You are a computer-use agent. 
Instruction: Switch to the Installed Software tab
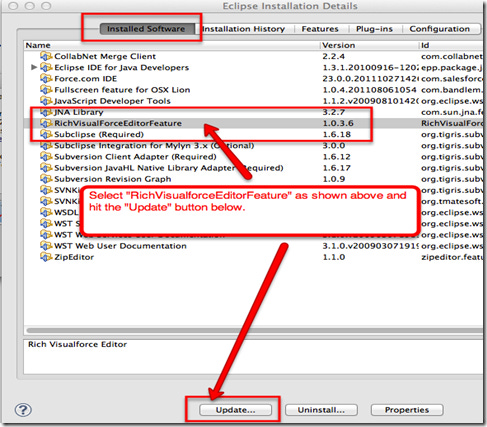coord(146,29)
